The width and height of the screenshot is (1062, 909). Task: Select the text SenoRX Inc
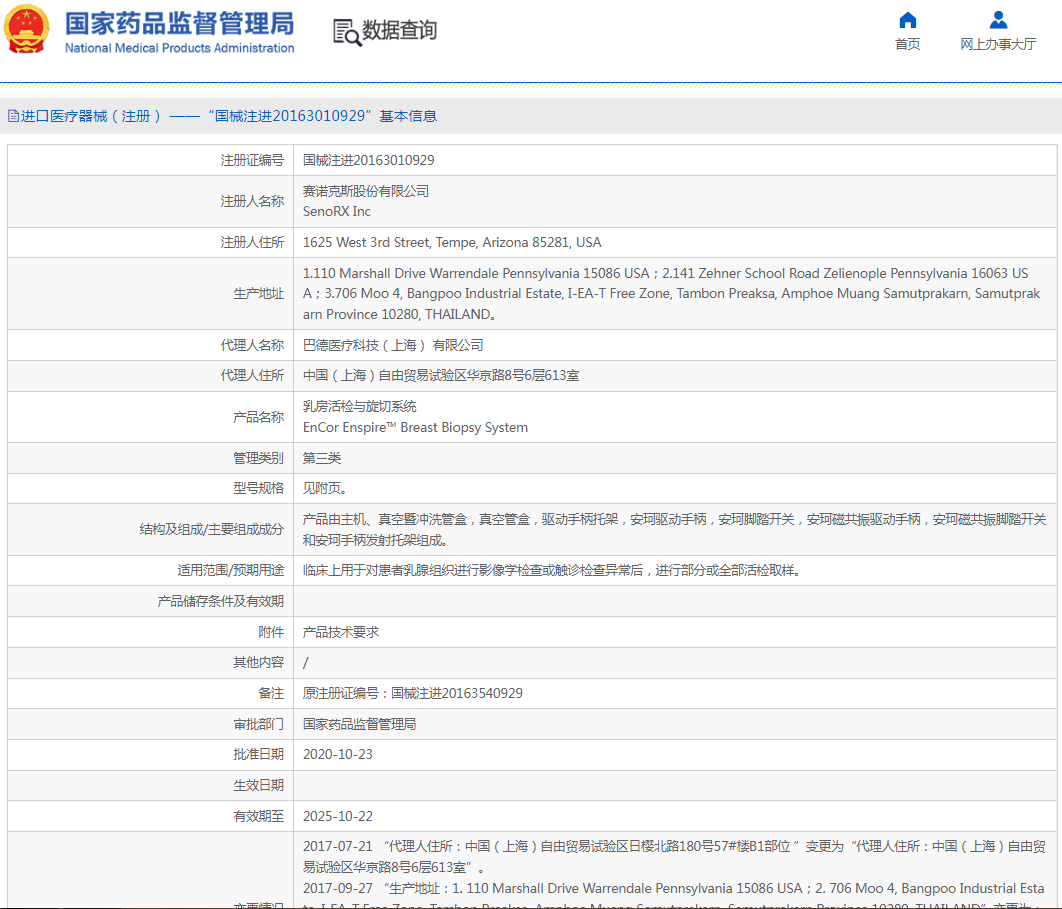pyautogui.click(x=337, y=211)
